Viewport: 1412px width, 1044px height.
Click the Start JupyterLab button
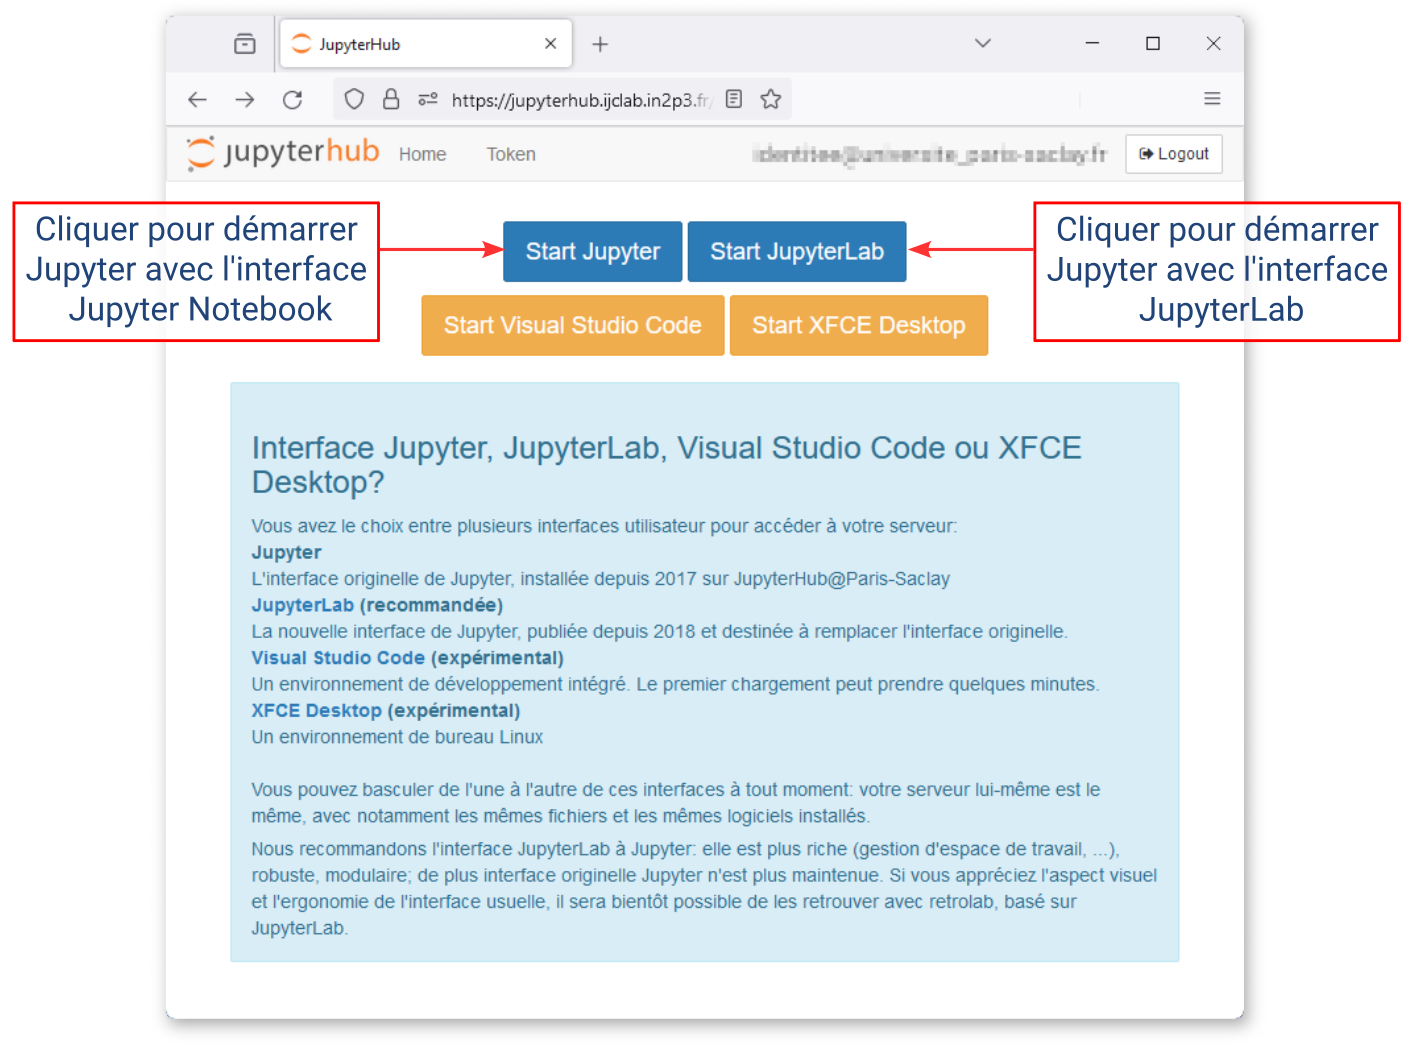[797, 251]
